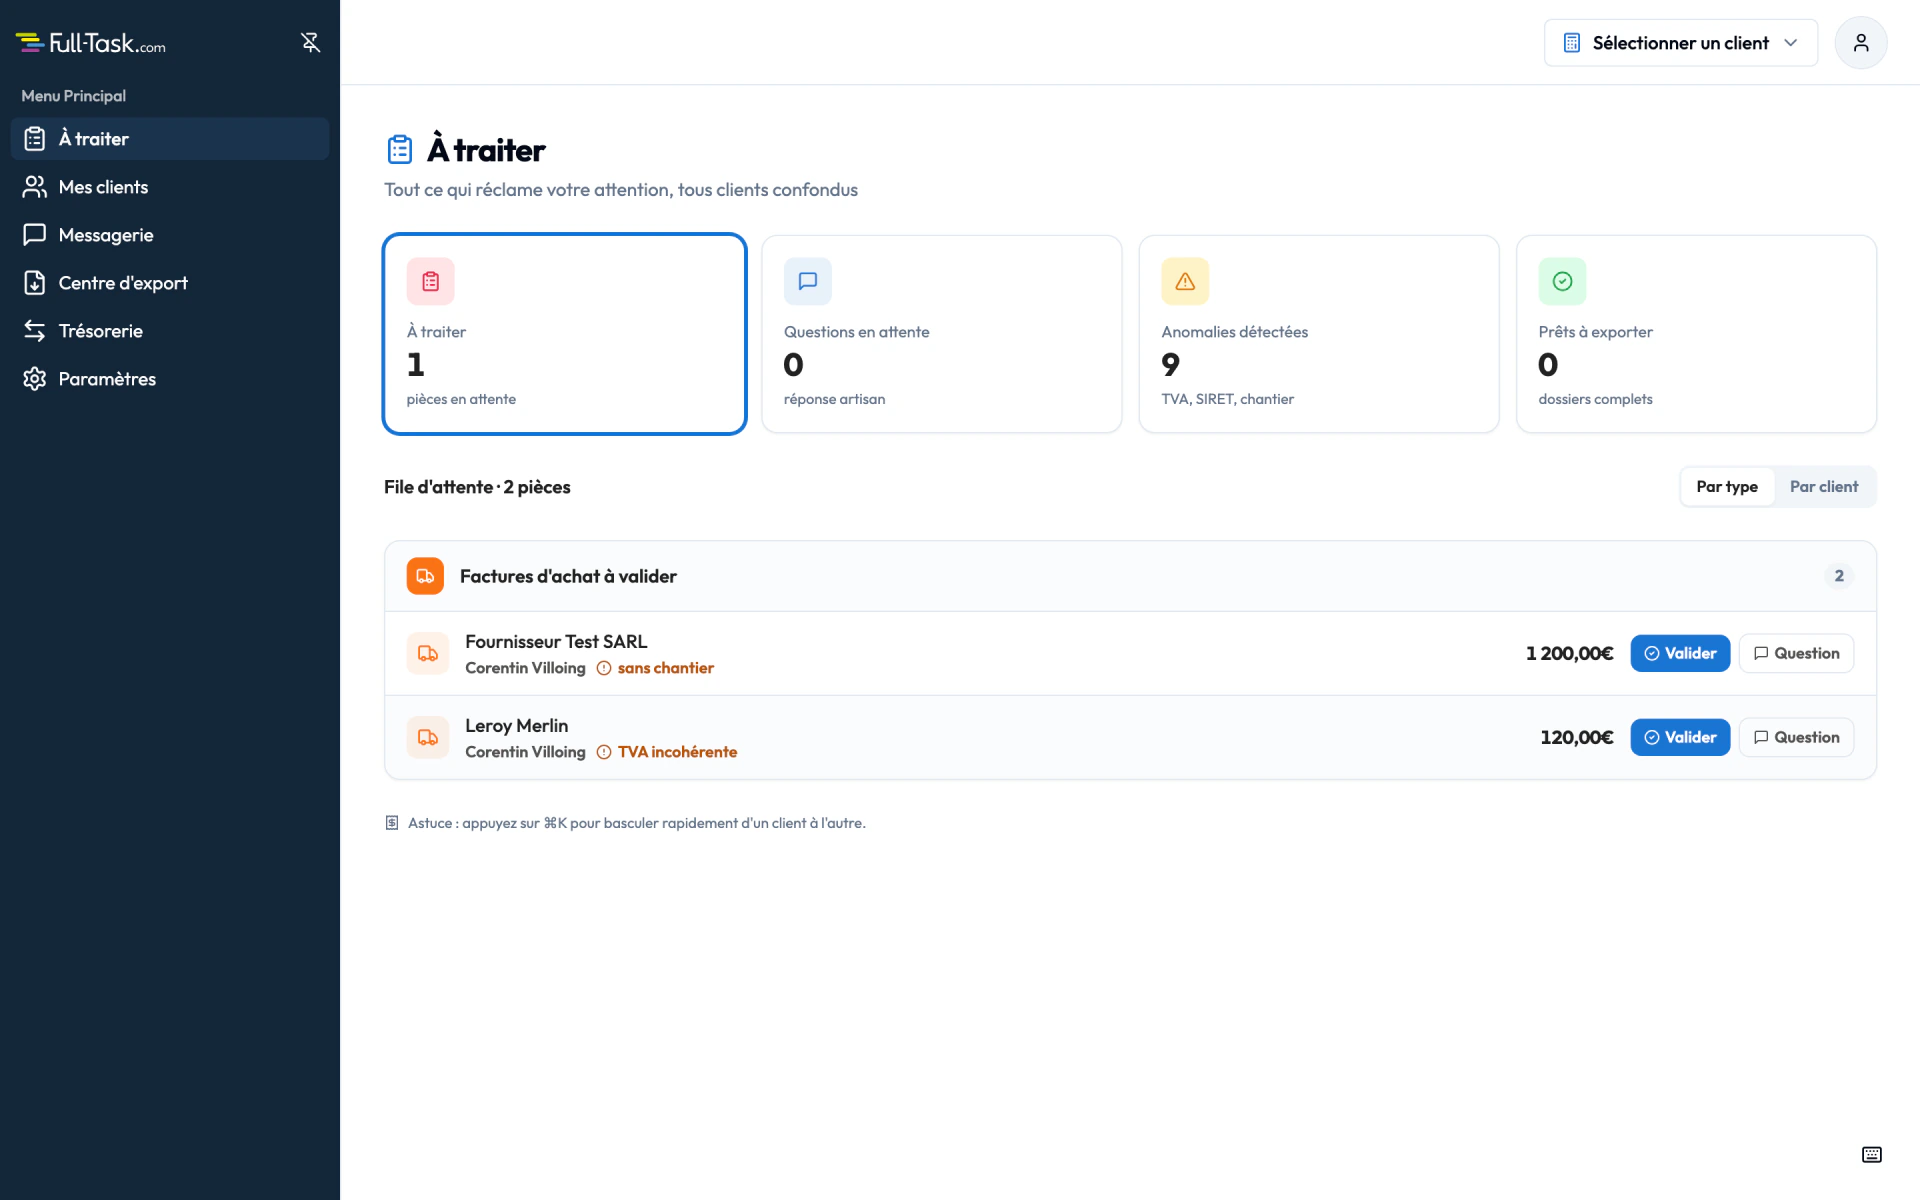This screenshot has width=1920, height=1200.
Task: Validate the Leroy Merlin invoice
Action: (1680, 737)
